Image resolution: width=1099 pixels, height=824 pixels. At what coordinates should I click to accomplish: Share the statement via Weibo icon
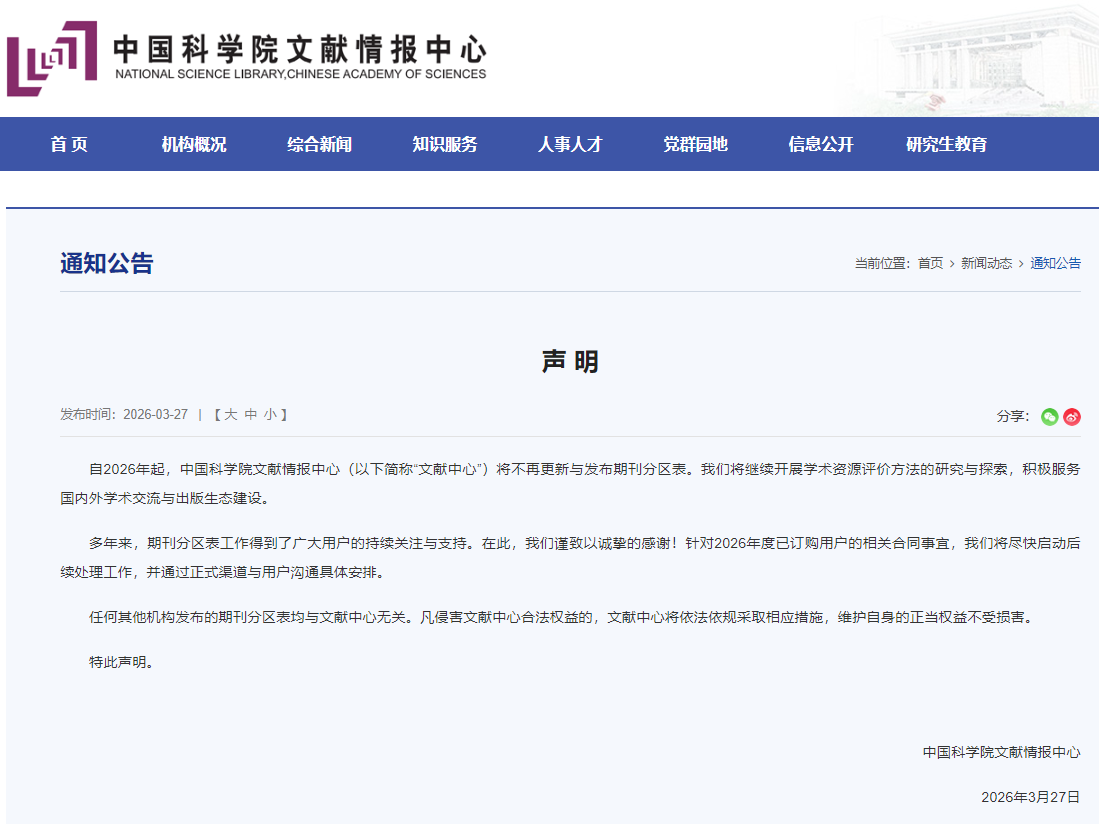tap(1072, 417)
